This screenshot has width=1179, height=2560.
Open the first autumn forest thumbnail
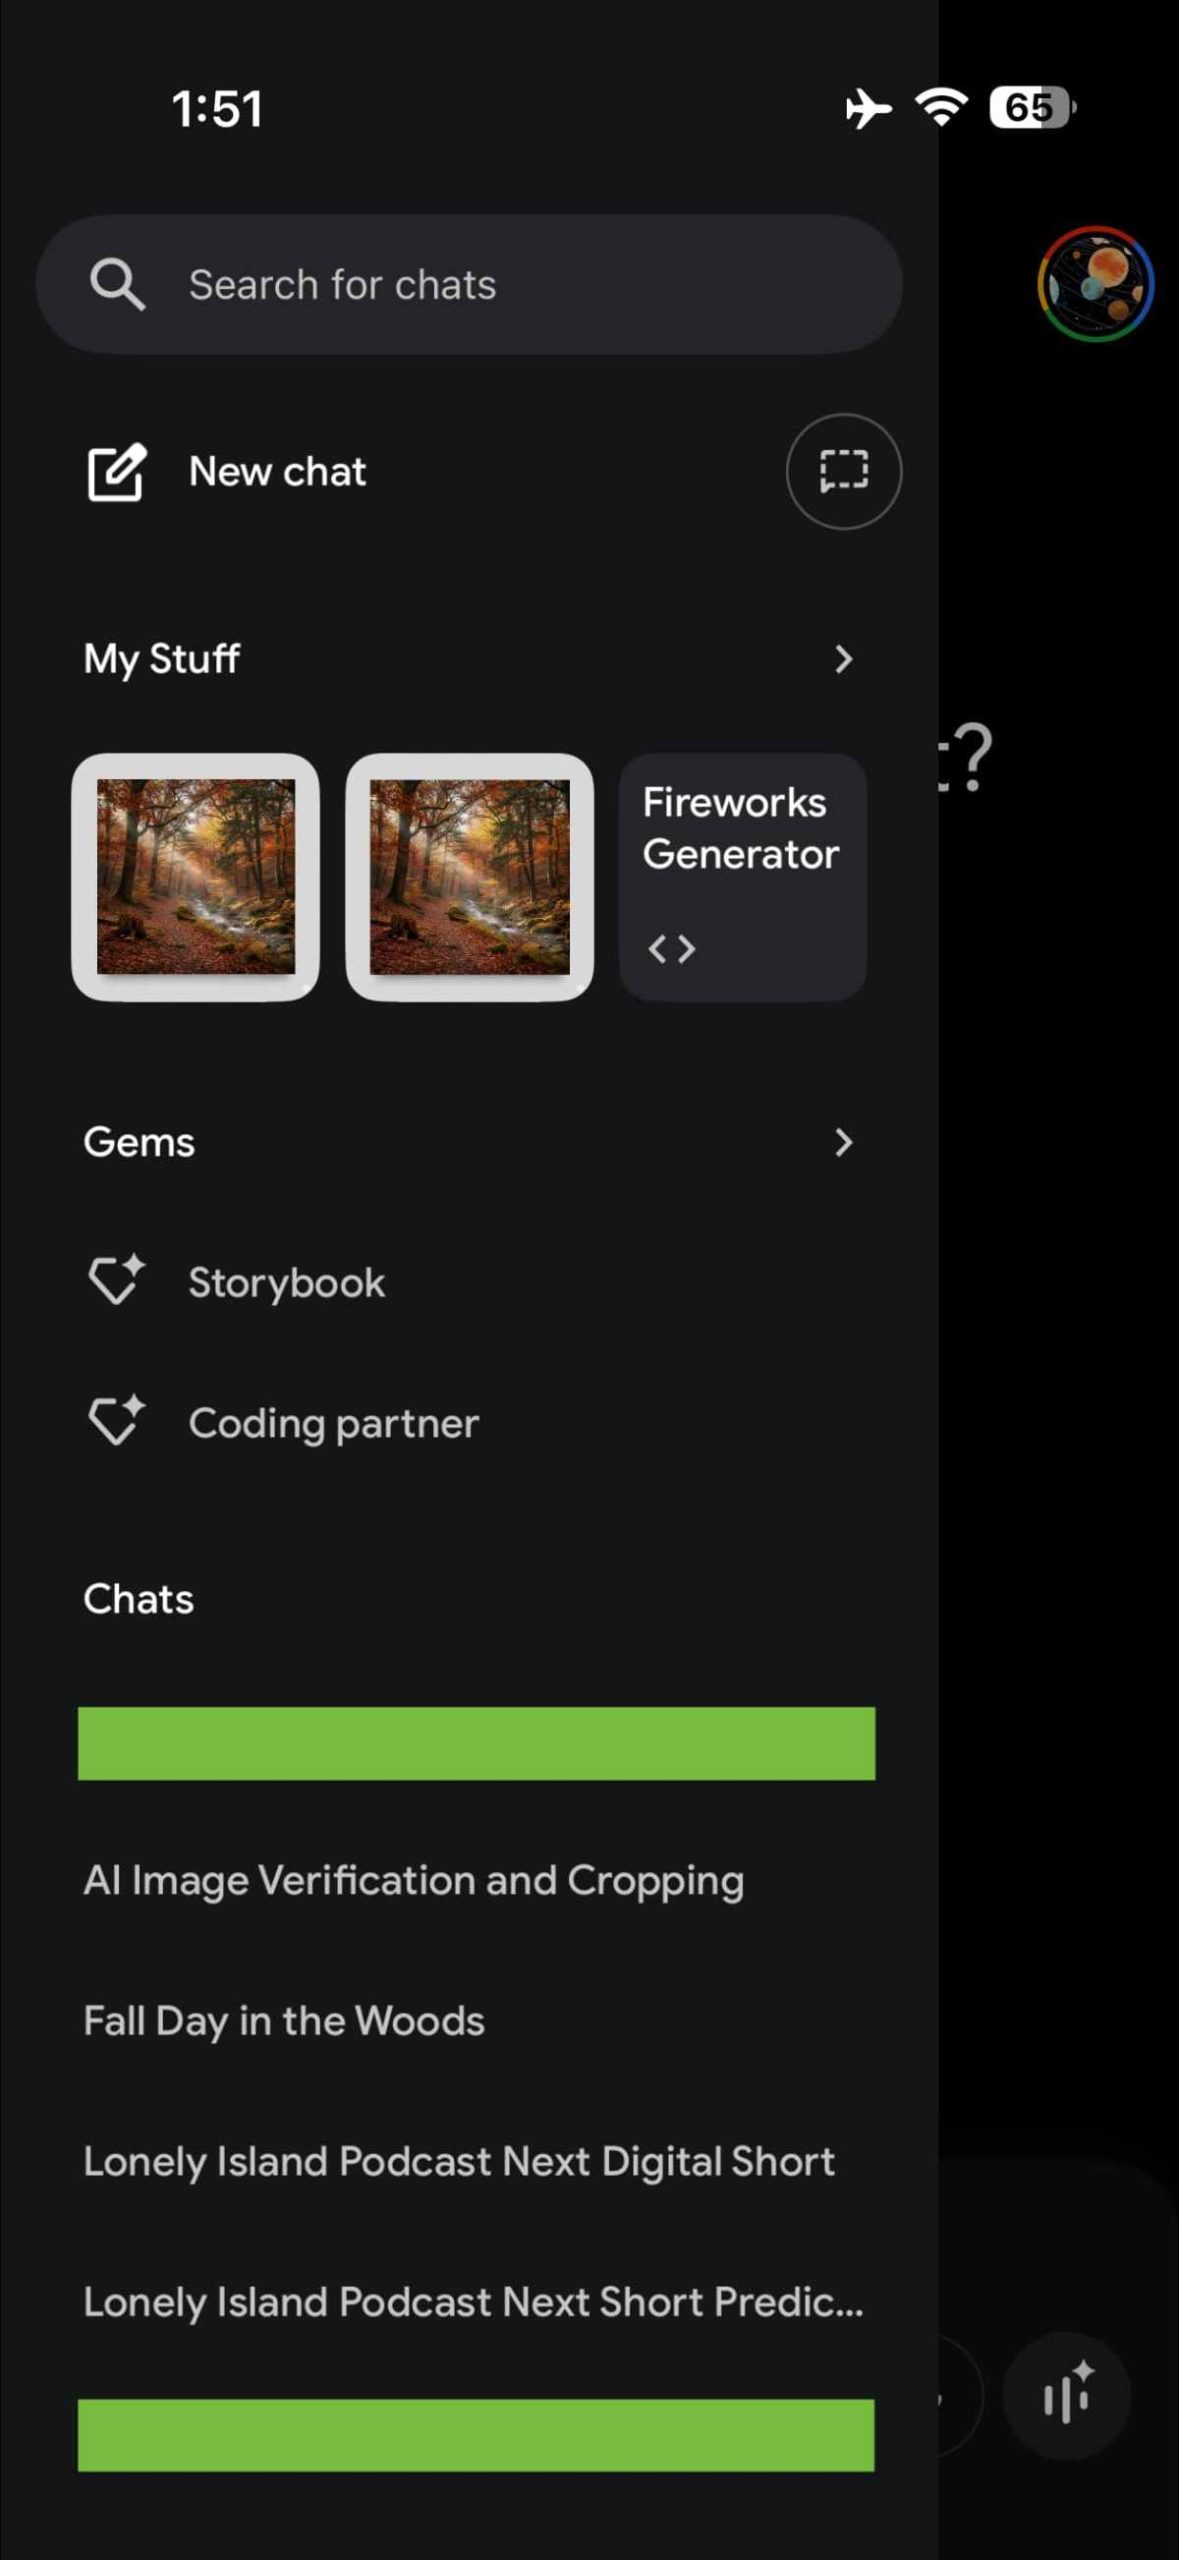[x=195, y=876]
